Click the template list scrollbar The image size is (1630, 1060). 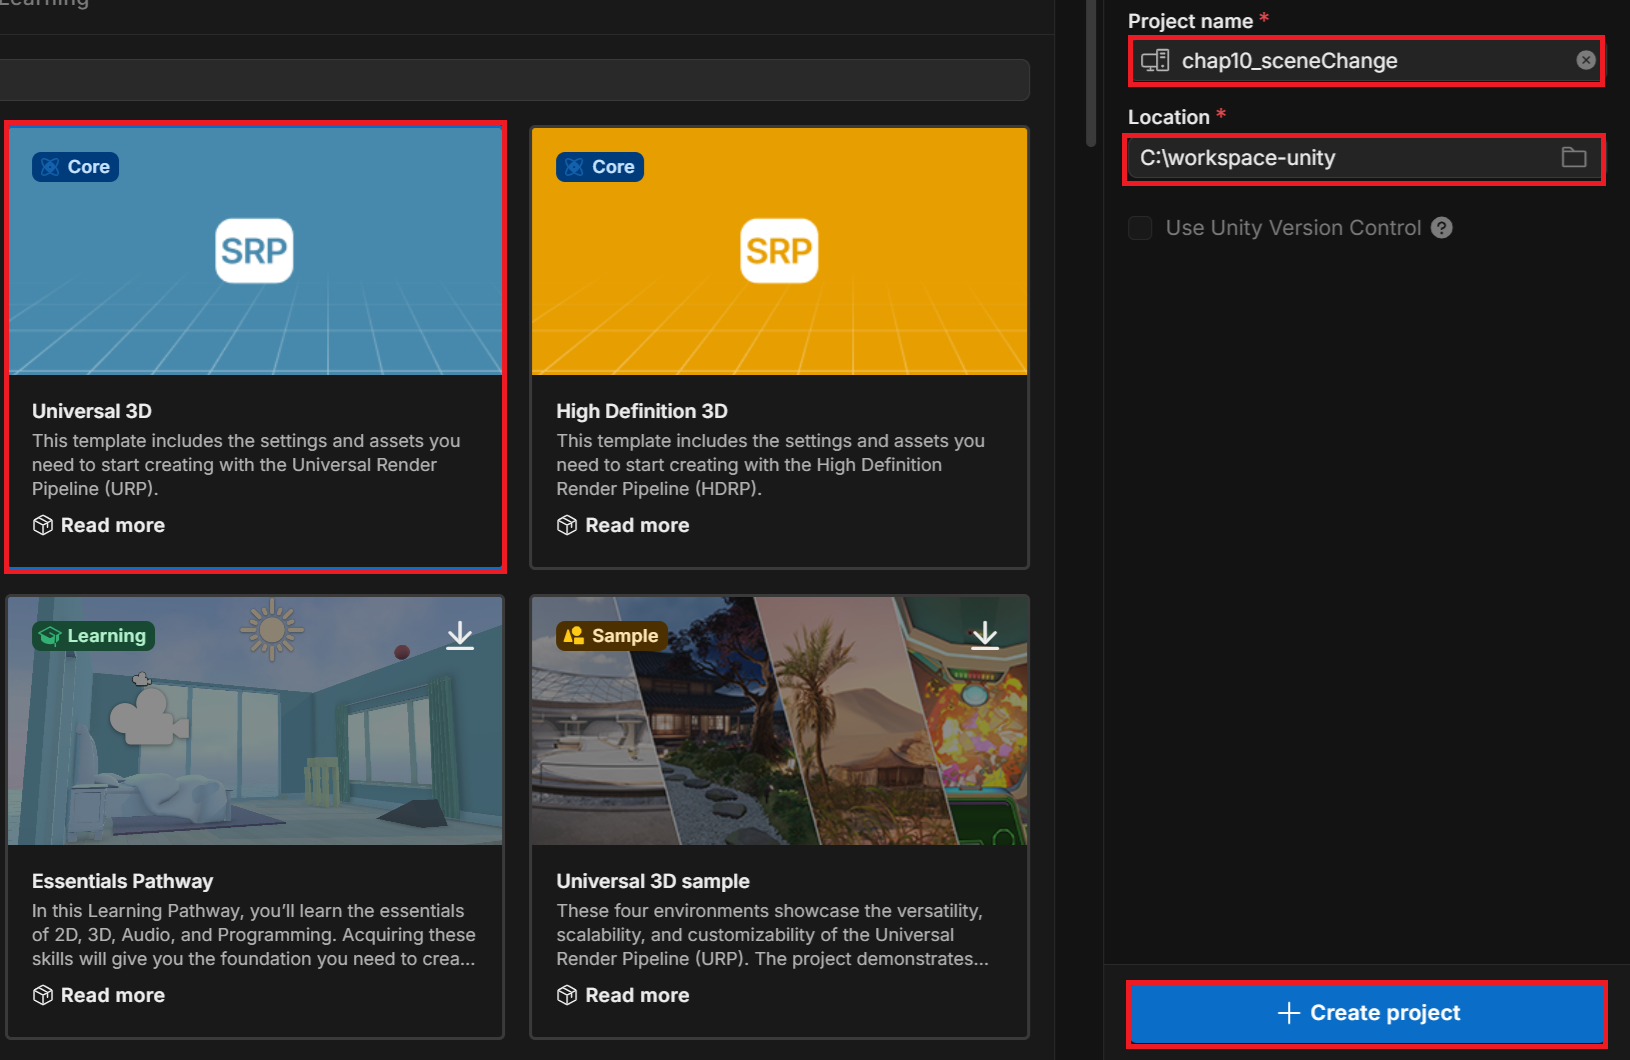1091,74
